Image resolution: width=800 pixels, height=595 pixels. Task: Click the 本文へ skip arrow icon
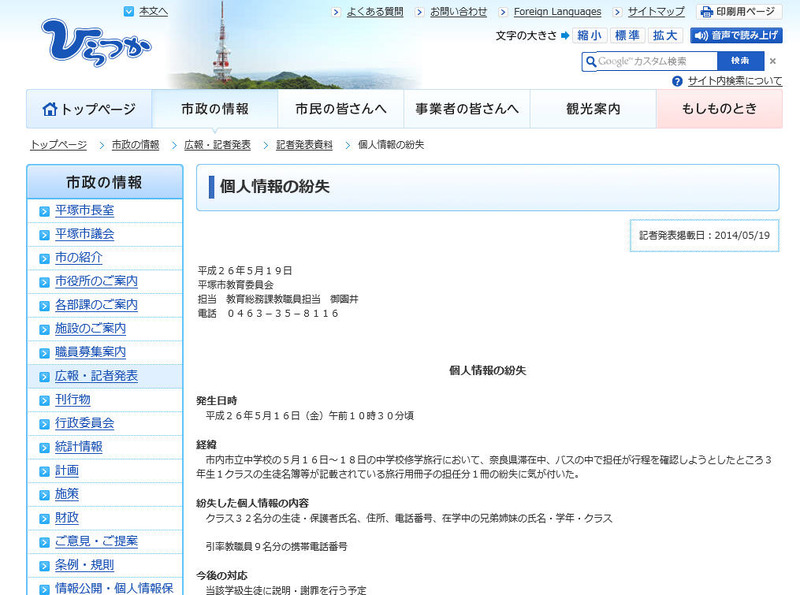(x=128, y=11)
